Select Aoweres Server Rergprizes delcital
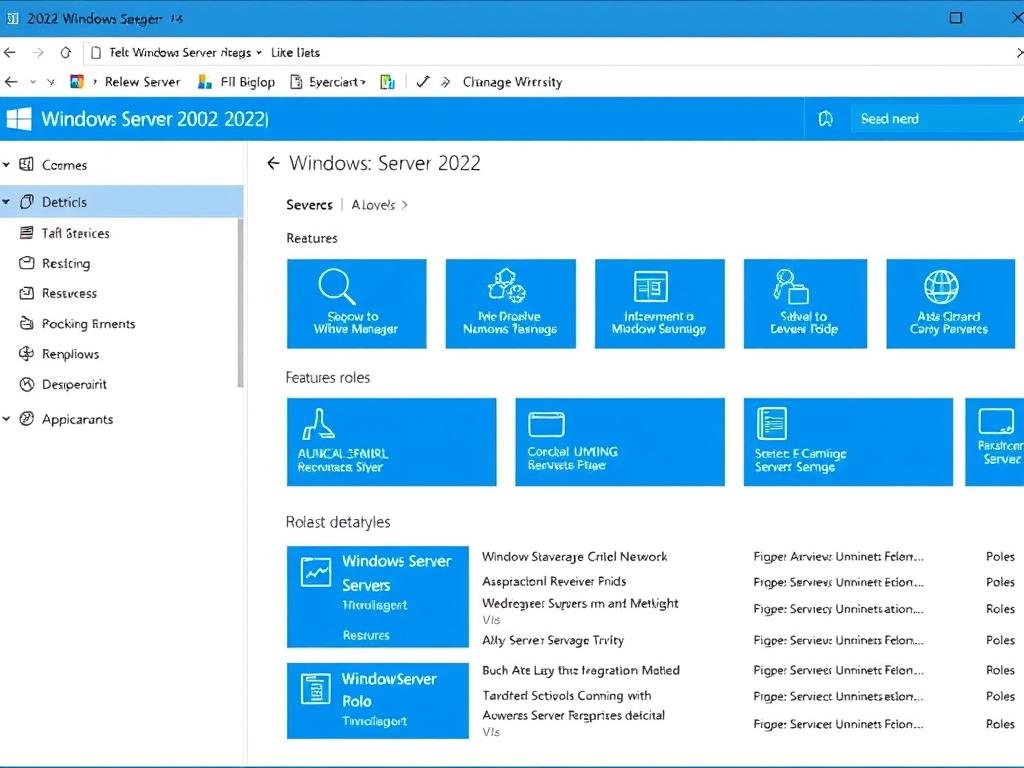Viewport: 1024px width, 768px height. point(573,715)
